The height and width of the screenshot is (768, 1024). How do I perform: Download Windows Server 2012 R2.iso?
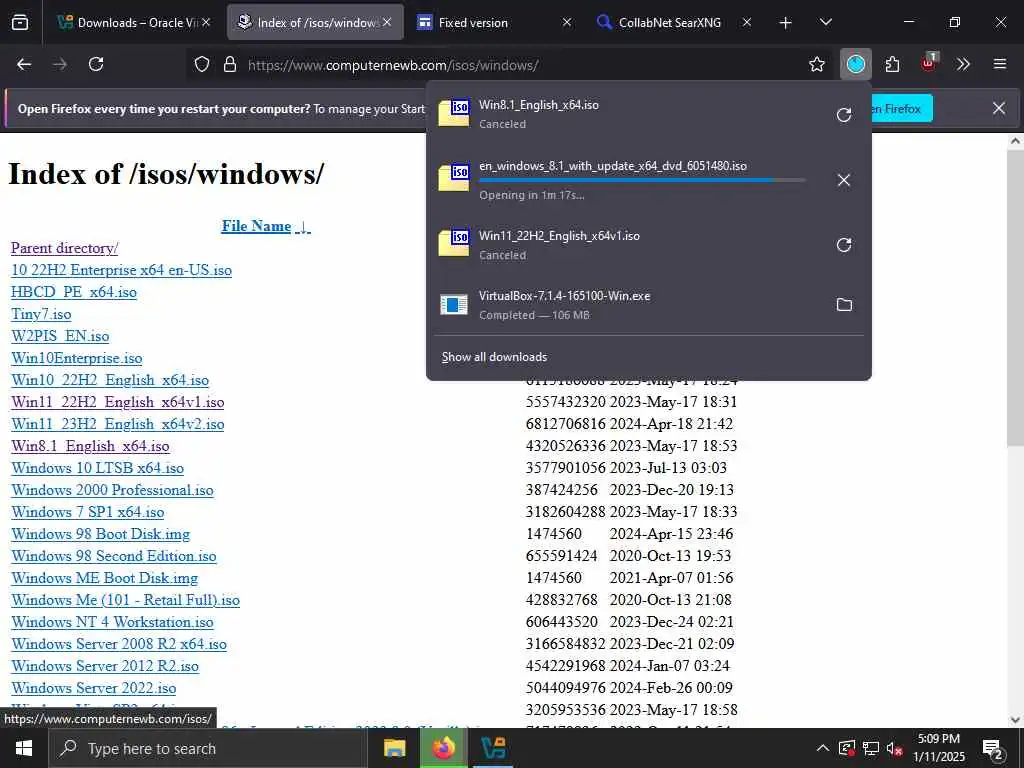[105, 666]
